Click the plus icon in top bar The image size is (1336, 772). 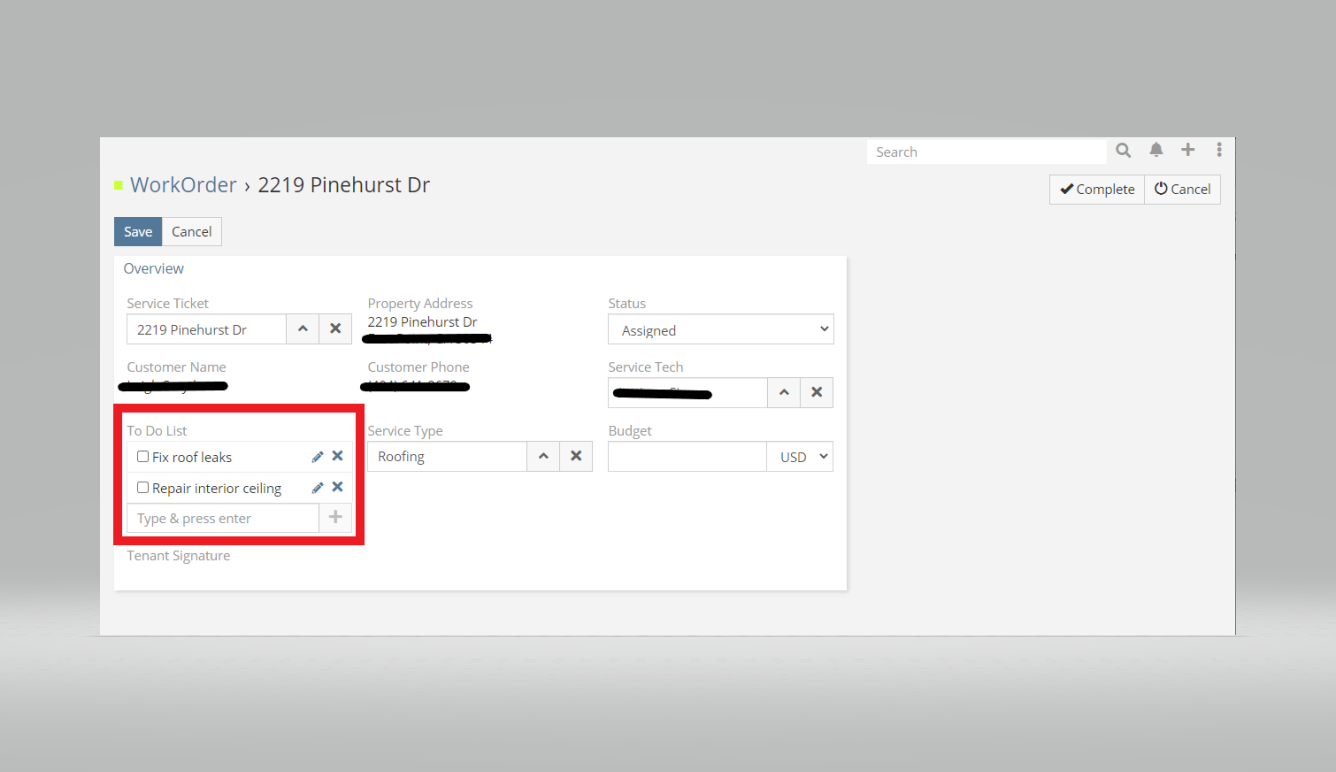pyautogui.click(x=1188, y=150)
